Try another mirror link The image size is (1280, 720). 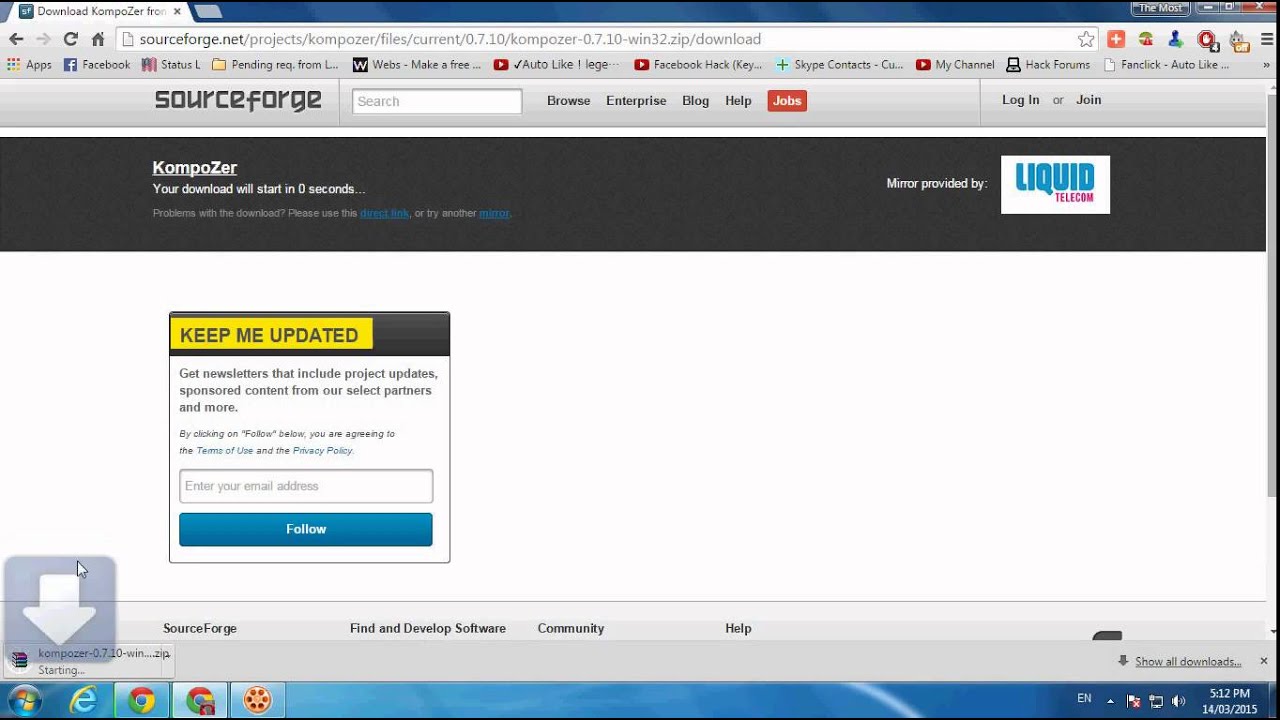pos(494,213)
